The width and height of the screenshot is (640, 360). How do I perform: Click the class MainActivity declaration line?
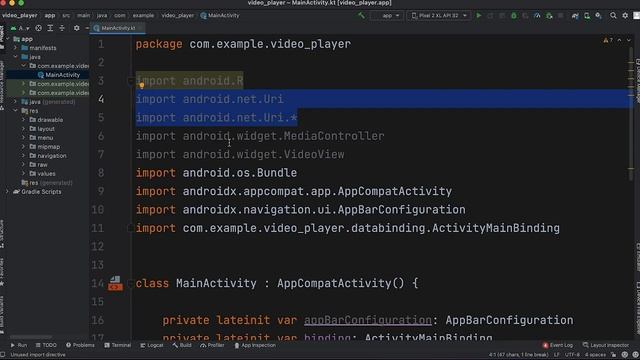click(x=277, y=283)
